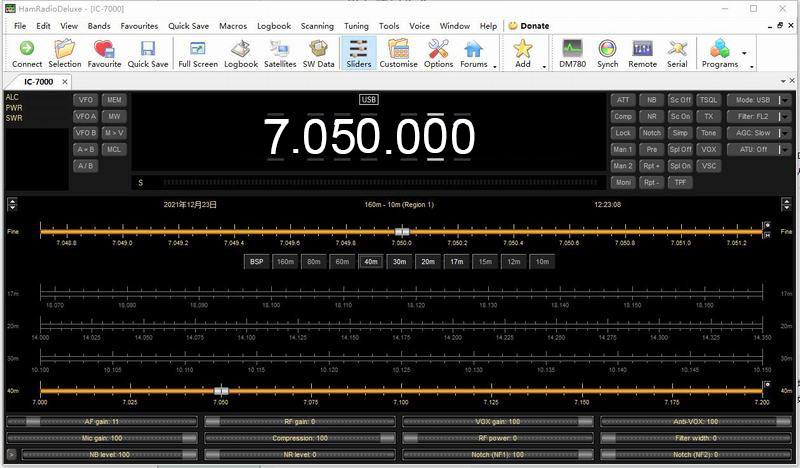Click the Synch toolbar icon

607,53
